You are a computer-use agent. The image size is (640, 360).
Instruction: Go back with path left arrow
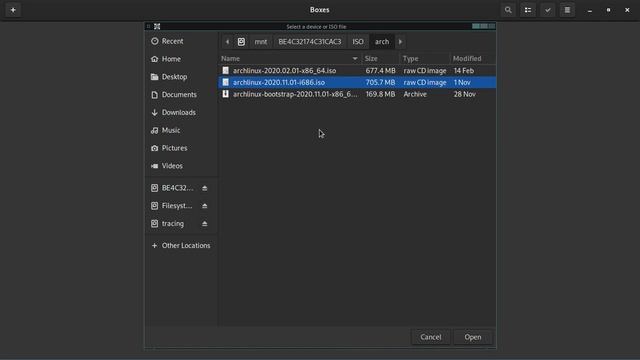coord(227,42)
